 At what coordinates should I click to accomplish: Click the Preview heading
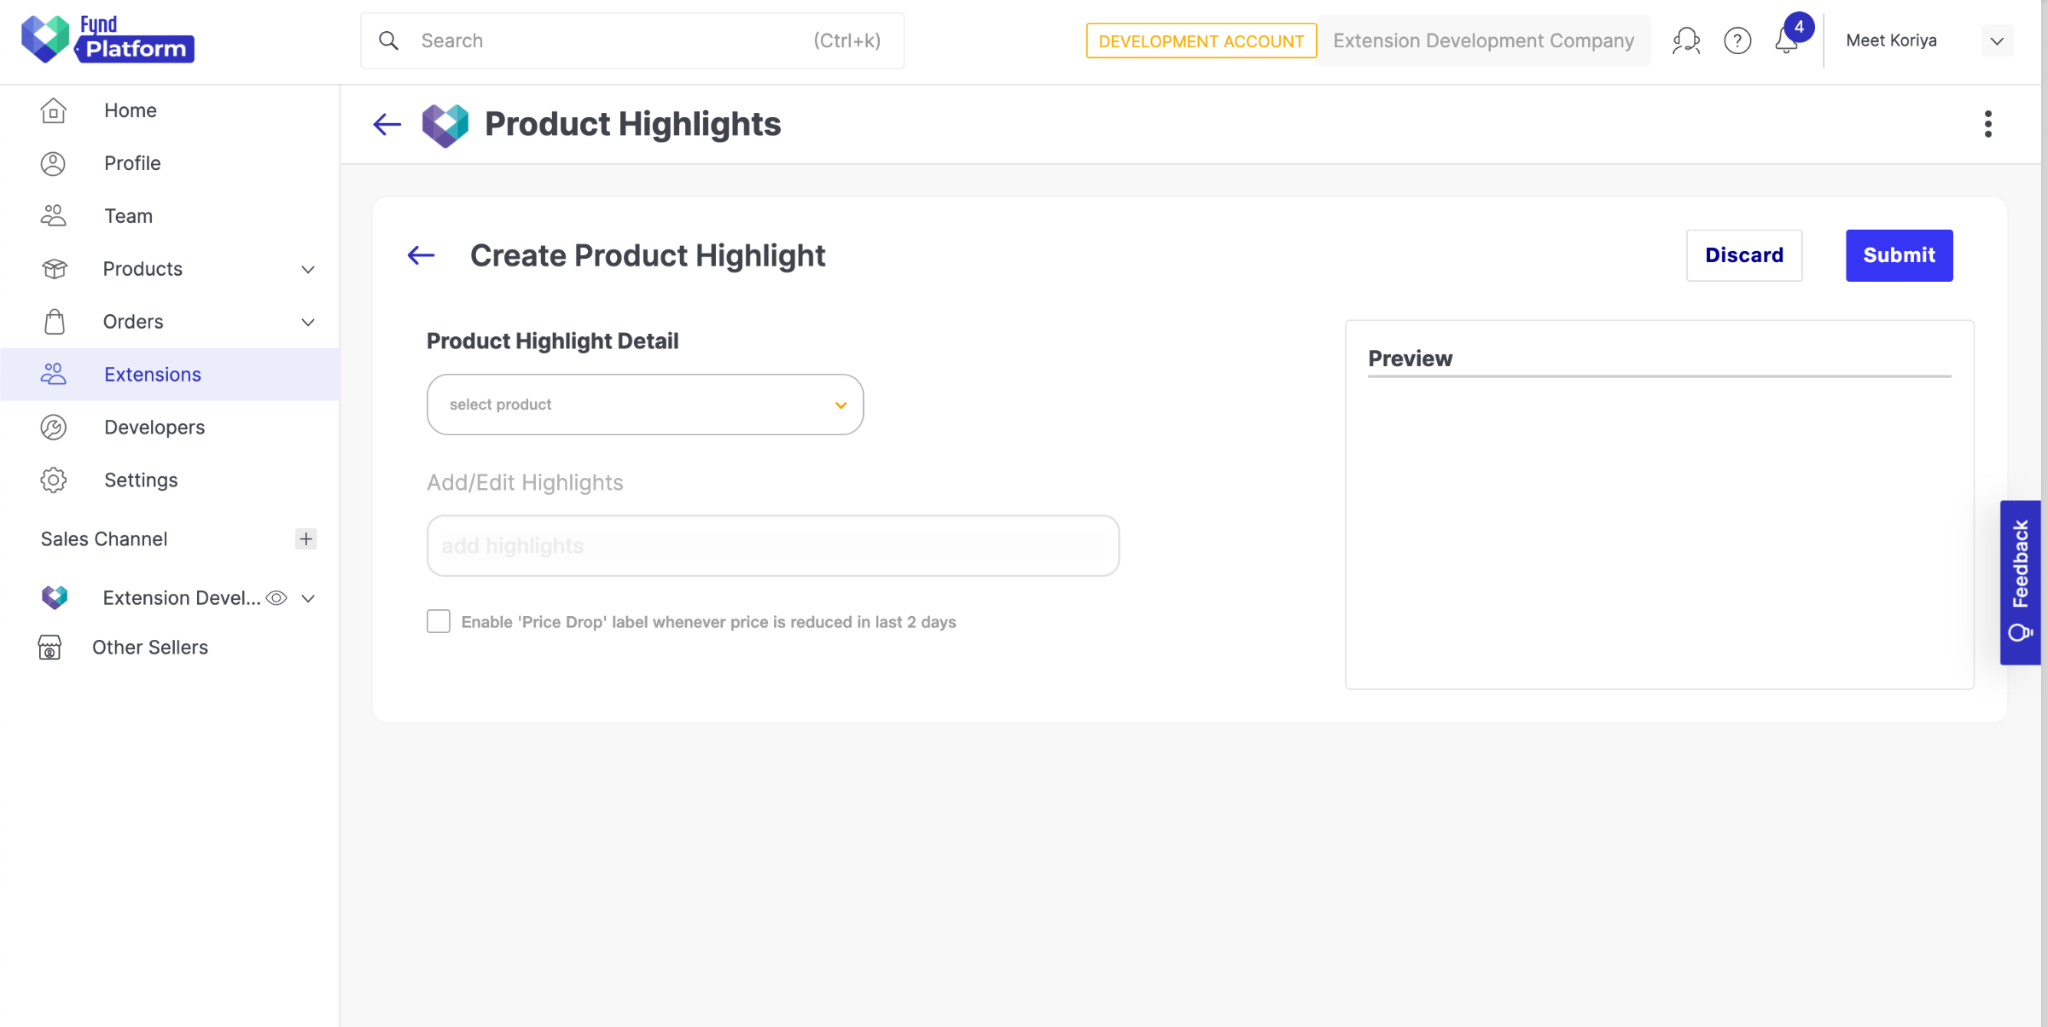[x=1410, y=359]
